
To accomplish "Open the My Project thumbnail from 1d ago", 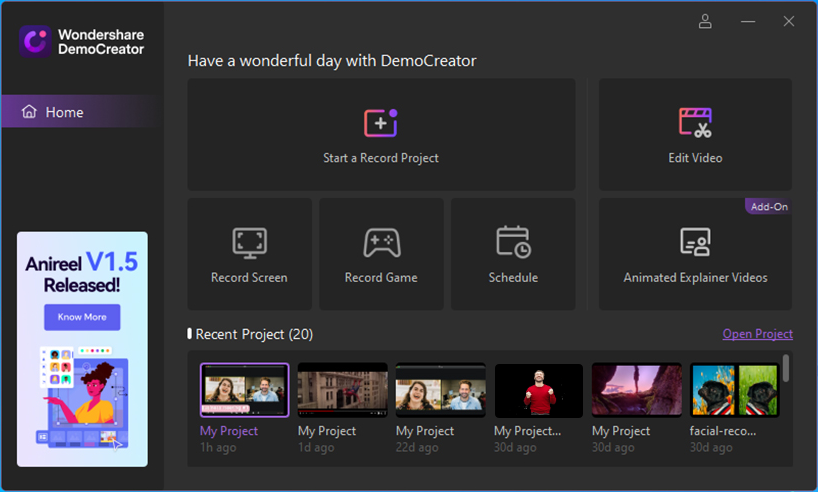I will tap(342, 390).
